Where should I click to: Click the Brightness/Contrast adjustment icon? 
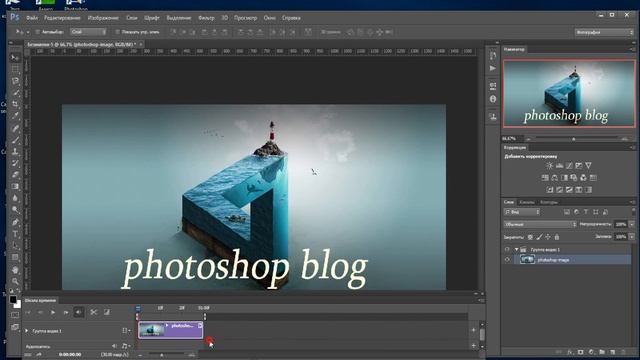click(x=549, y=166)
